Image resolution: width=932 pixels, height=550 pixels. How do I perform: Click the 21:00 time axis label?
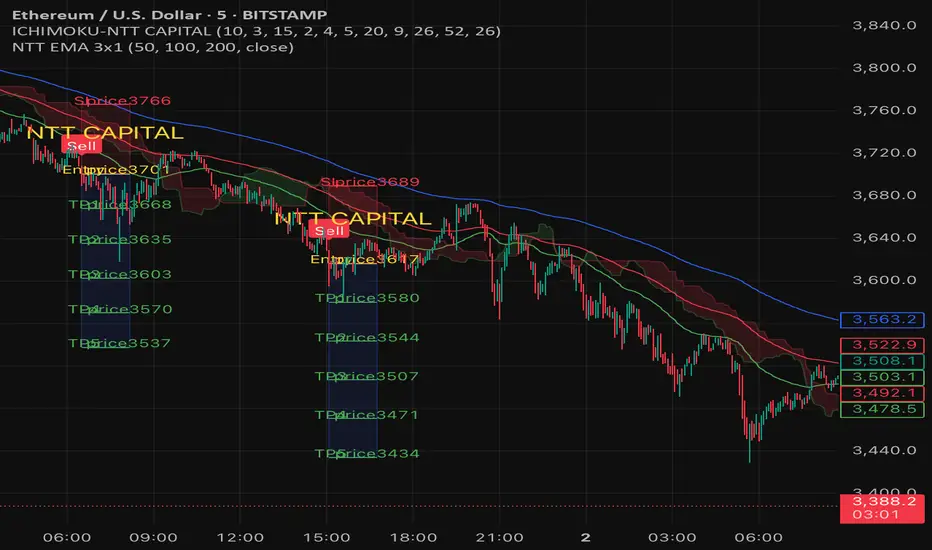tap(499, 538)
